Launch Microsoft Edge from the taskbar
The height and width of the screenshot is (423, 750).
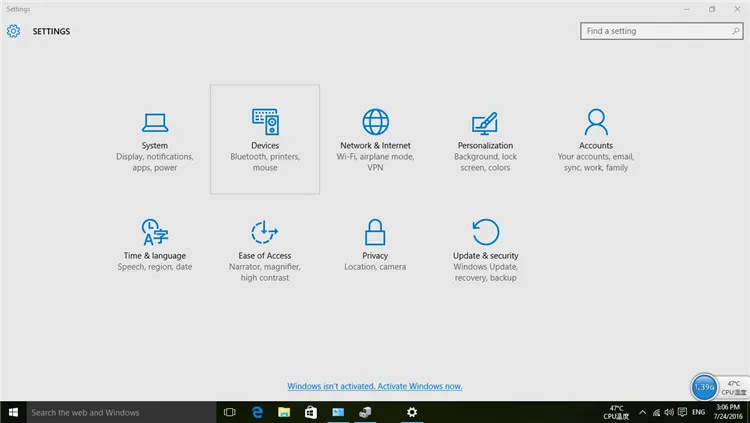coord(257,412)
